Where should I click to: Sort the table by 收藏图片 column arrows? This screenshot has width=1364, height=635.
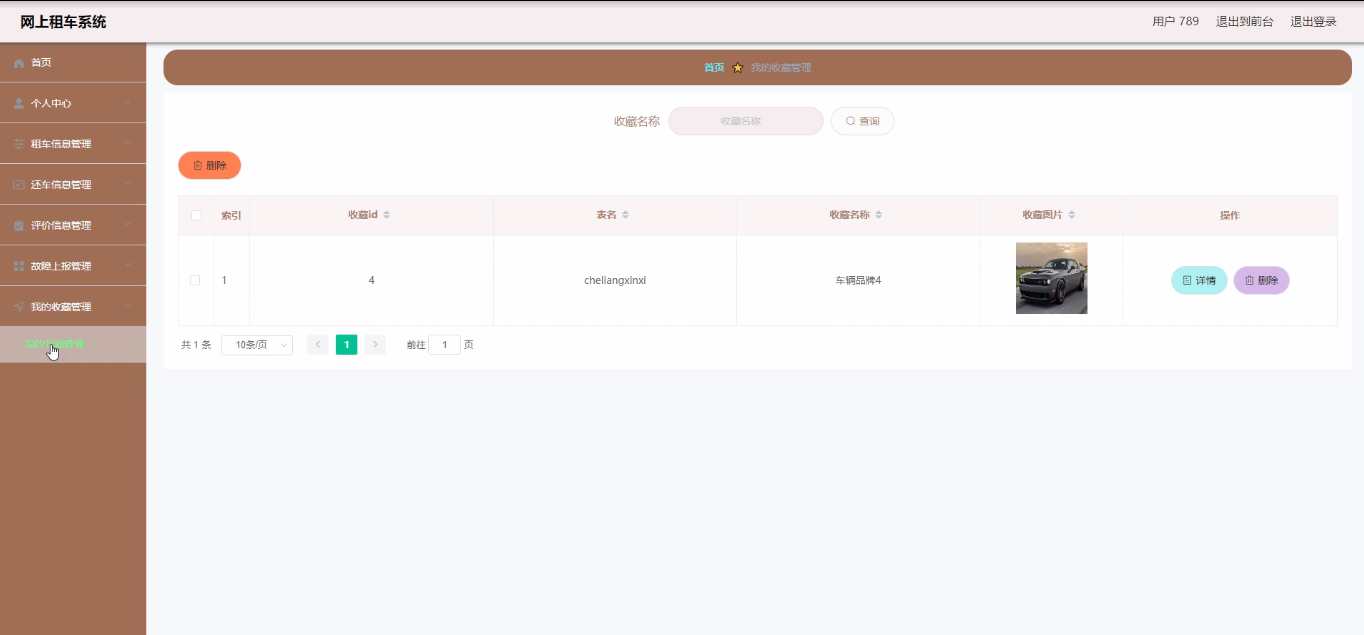(x=1072, y=215)
